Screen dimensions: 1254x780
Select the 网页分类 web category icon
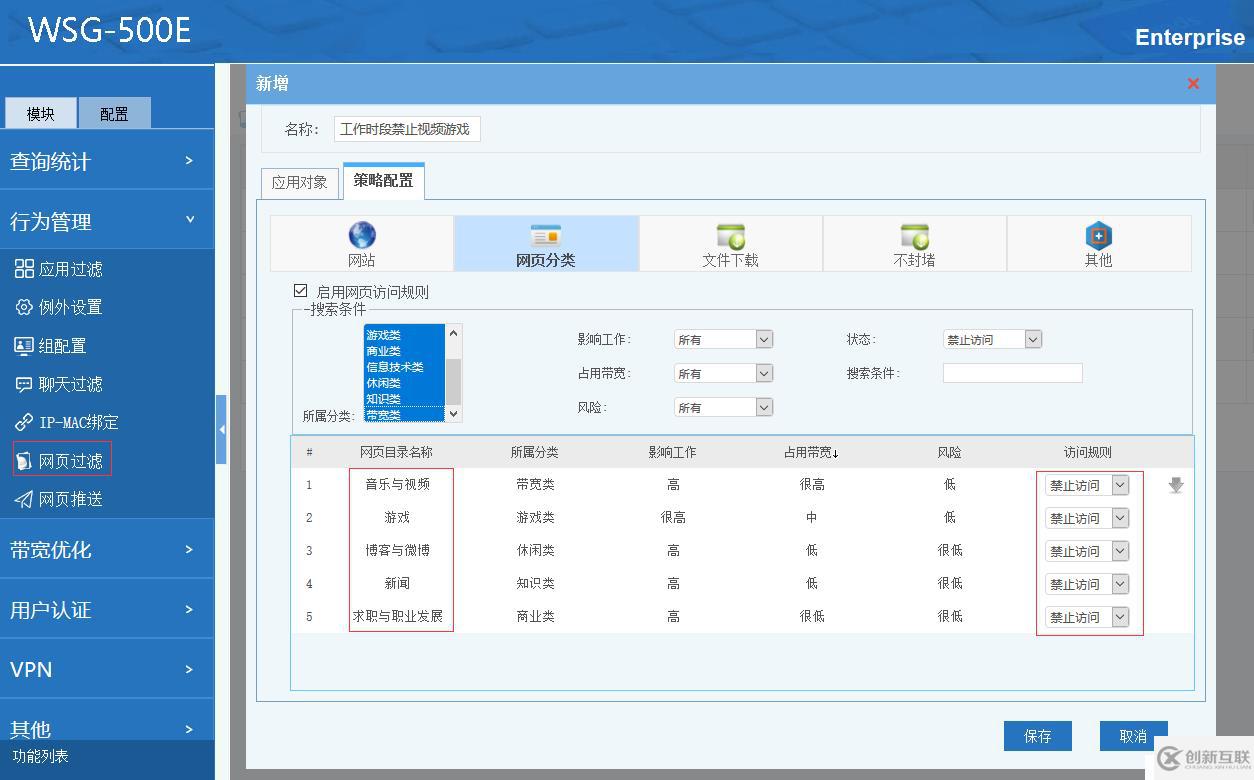[x=546, y=242]
